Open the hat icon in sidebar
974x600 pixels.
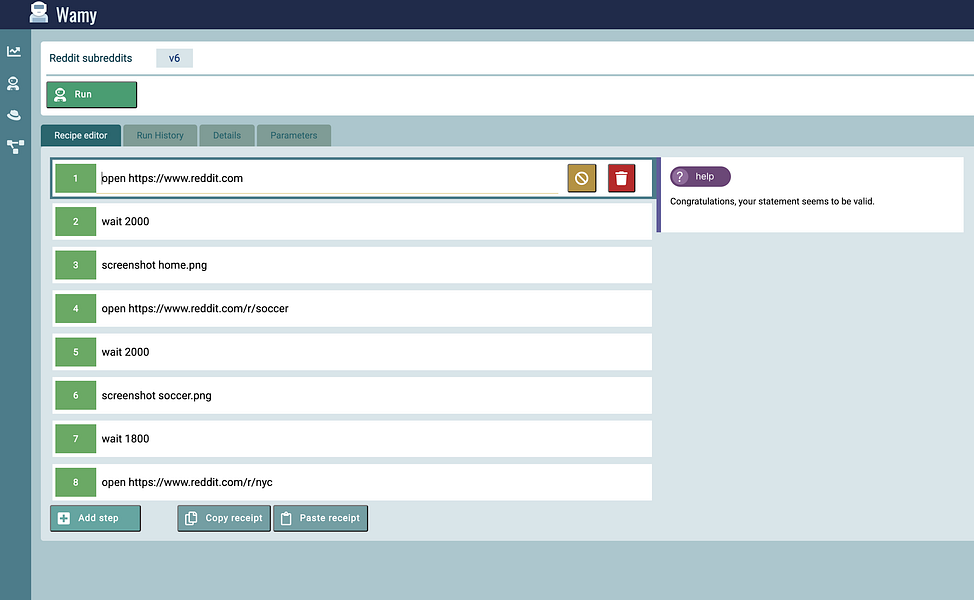click(14, 115)
